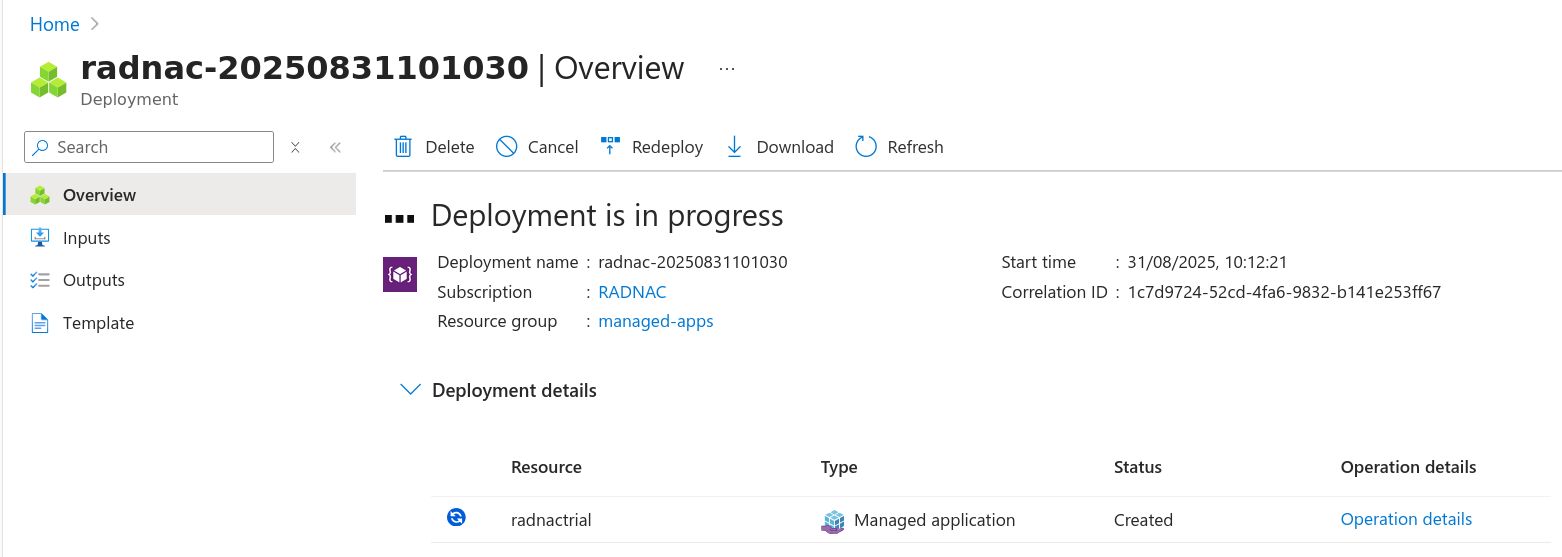Click the Redeploy toolbar button
The height and width of the screenshot is (557, 1562).
(x=652, y=147)
